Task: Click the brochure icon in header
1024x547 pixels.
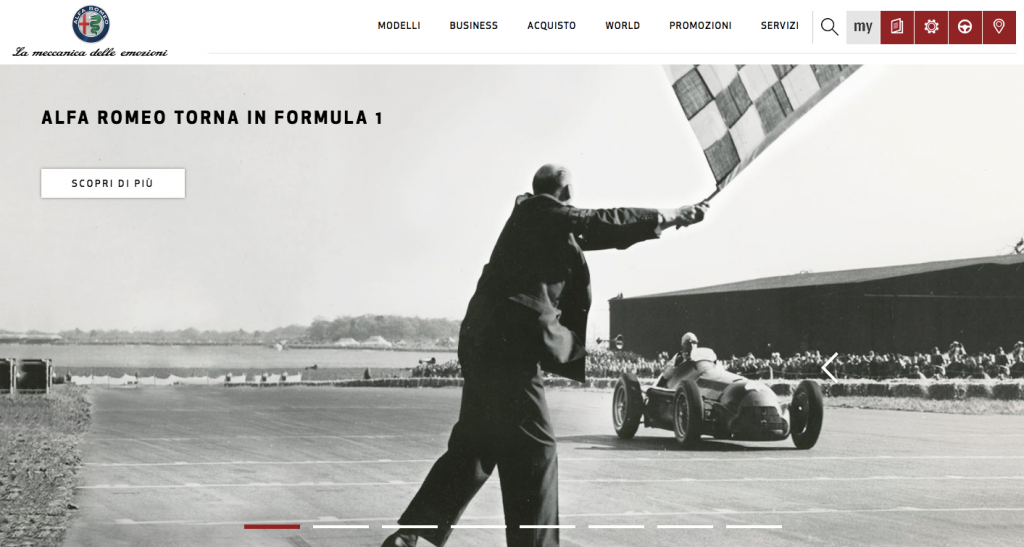Action: coord(897,27)
